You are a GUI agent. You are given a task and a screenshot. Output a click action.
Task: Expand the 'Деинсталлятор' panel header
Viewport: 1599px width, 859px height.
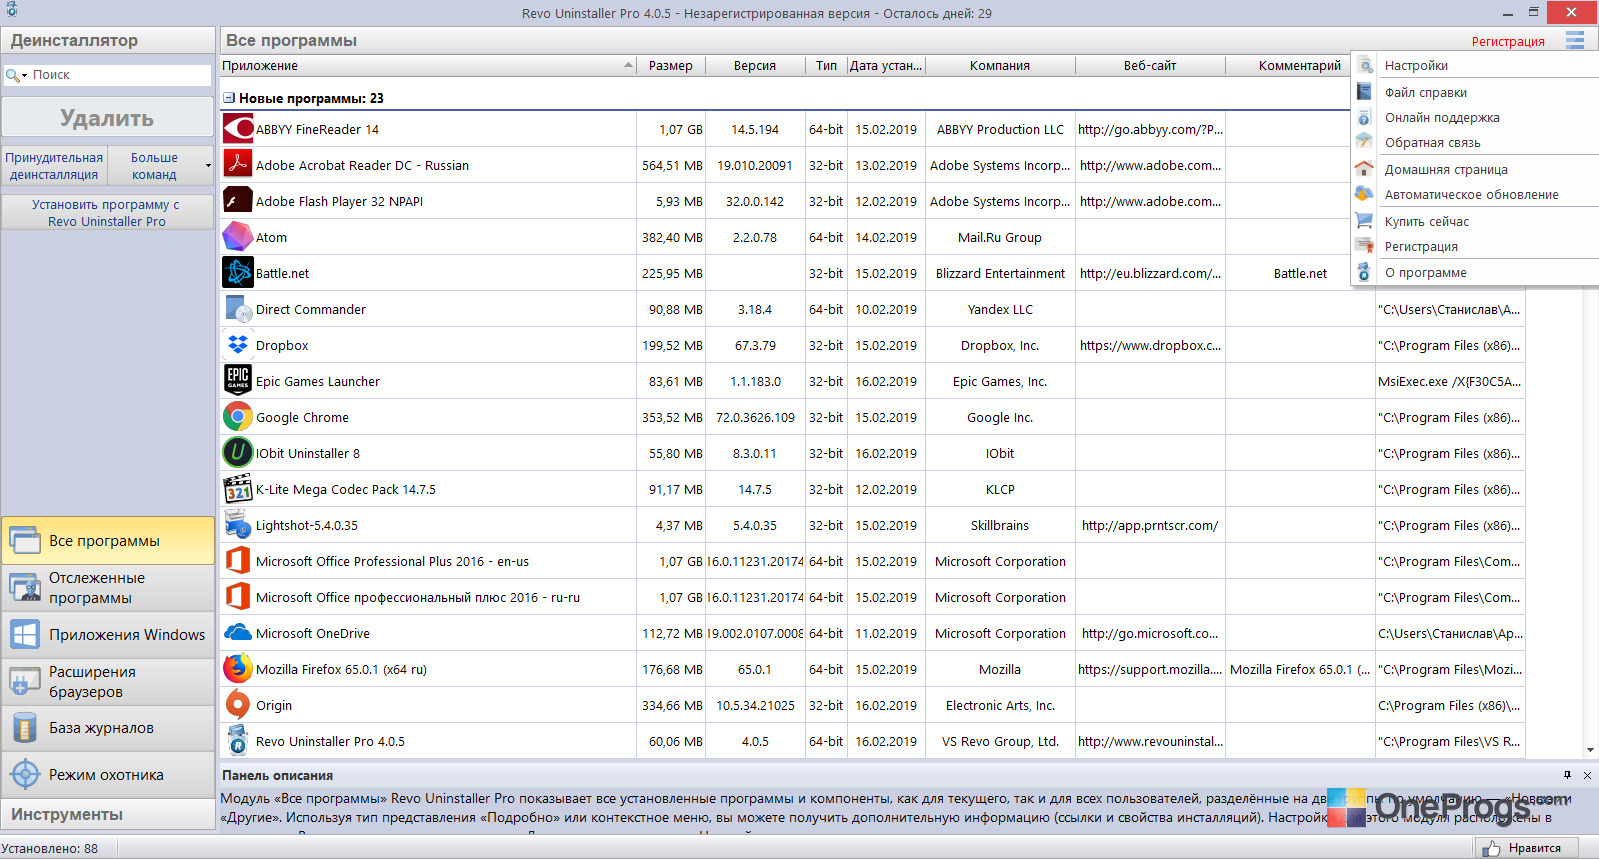pyautogui.click(x=108, y=40)
